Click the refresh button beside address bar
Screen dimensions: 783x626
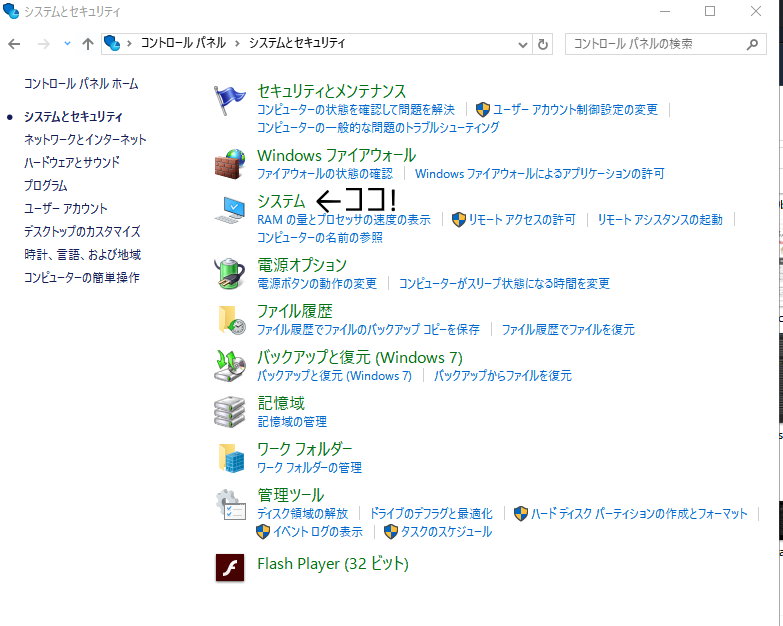coord(543,44)
